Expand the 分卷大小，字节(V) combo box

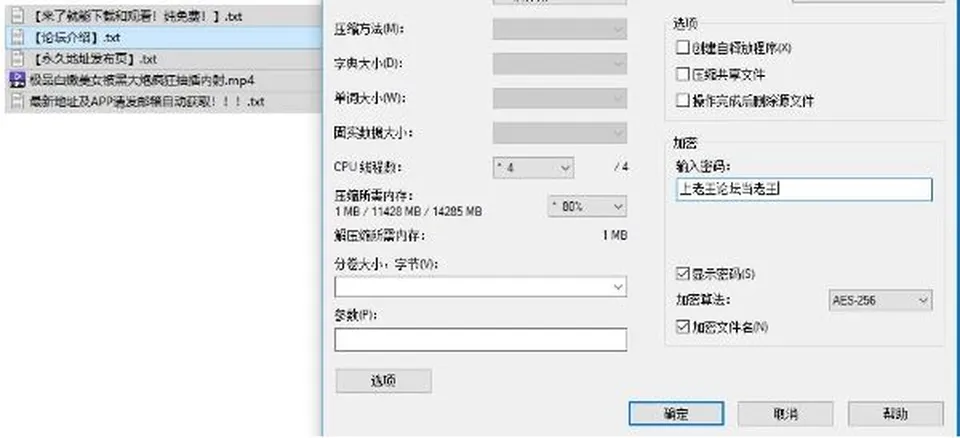click(618, 287)
